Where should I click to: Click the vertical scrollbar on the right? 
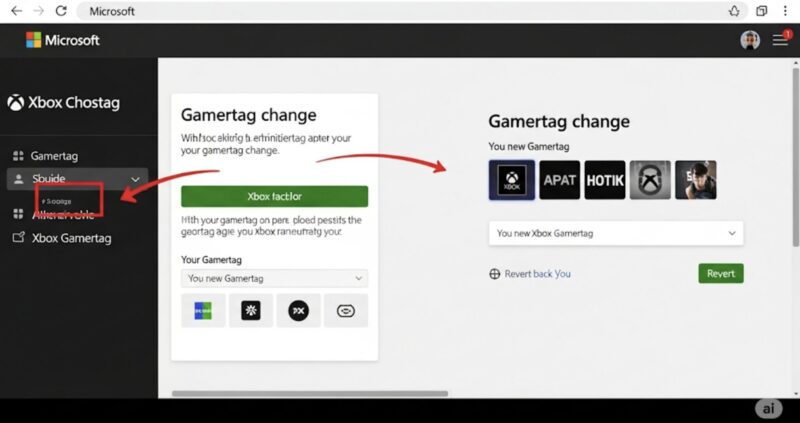[x=795, y=158]
